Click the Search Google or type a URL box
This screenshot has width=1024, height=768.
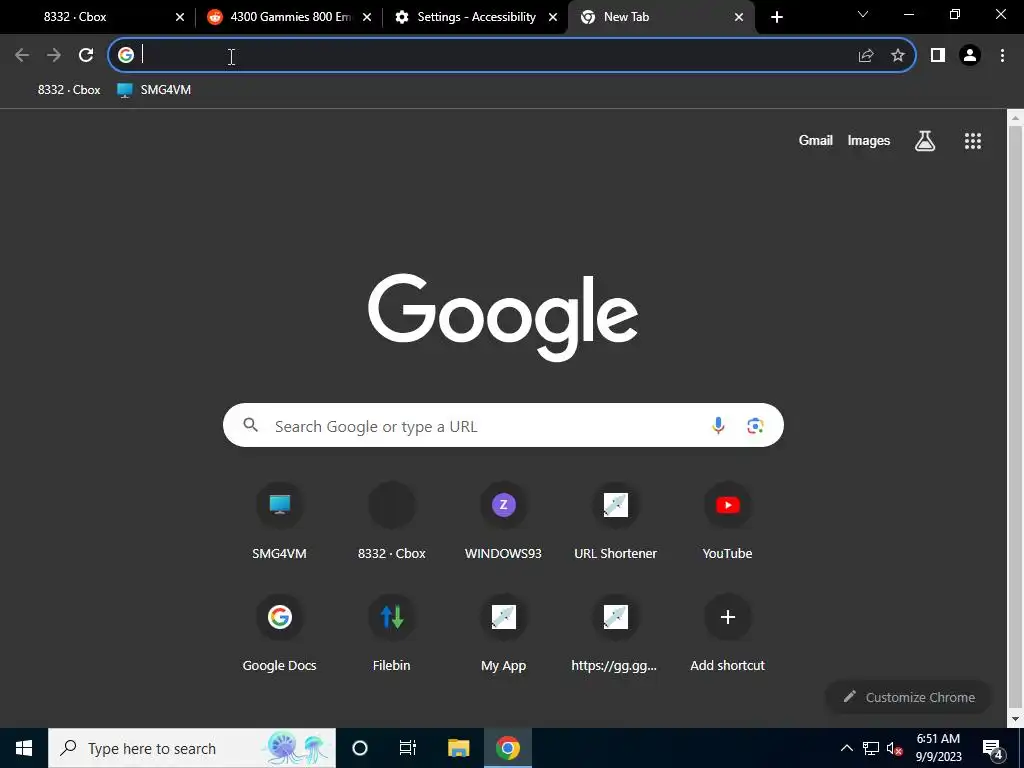(x=503, y=425)
